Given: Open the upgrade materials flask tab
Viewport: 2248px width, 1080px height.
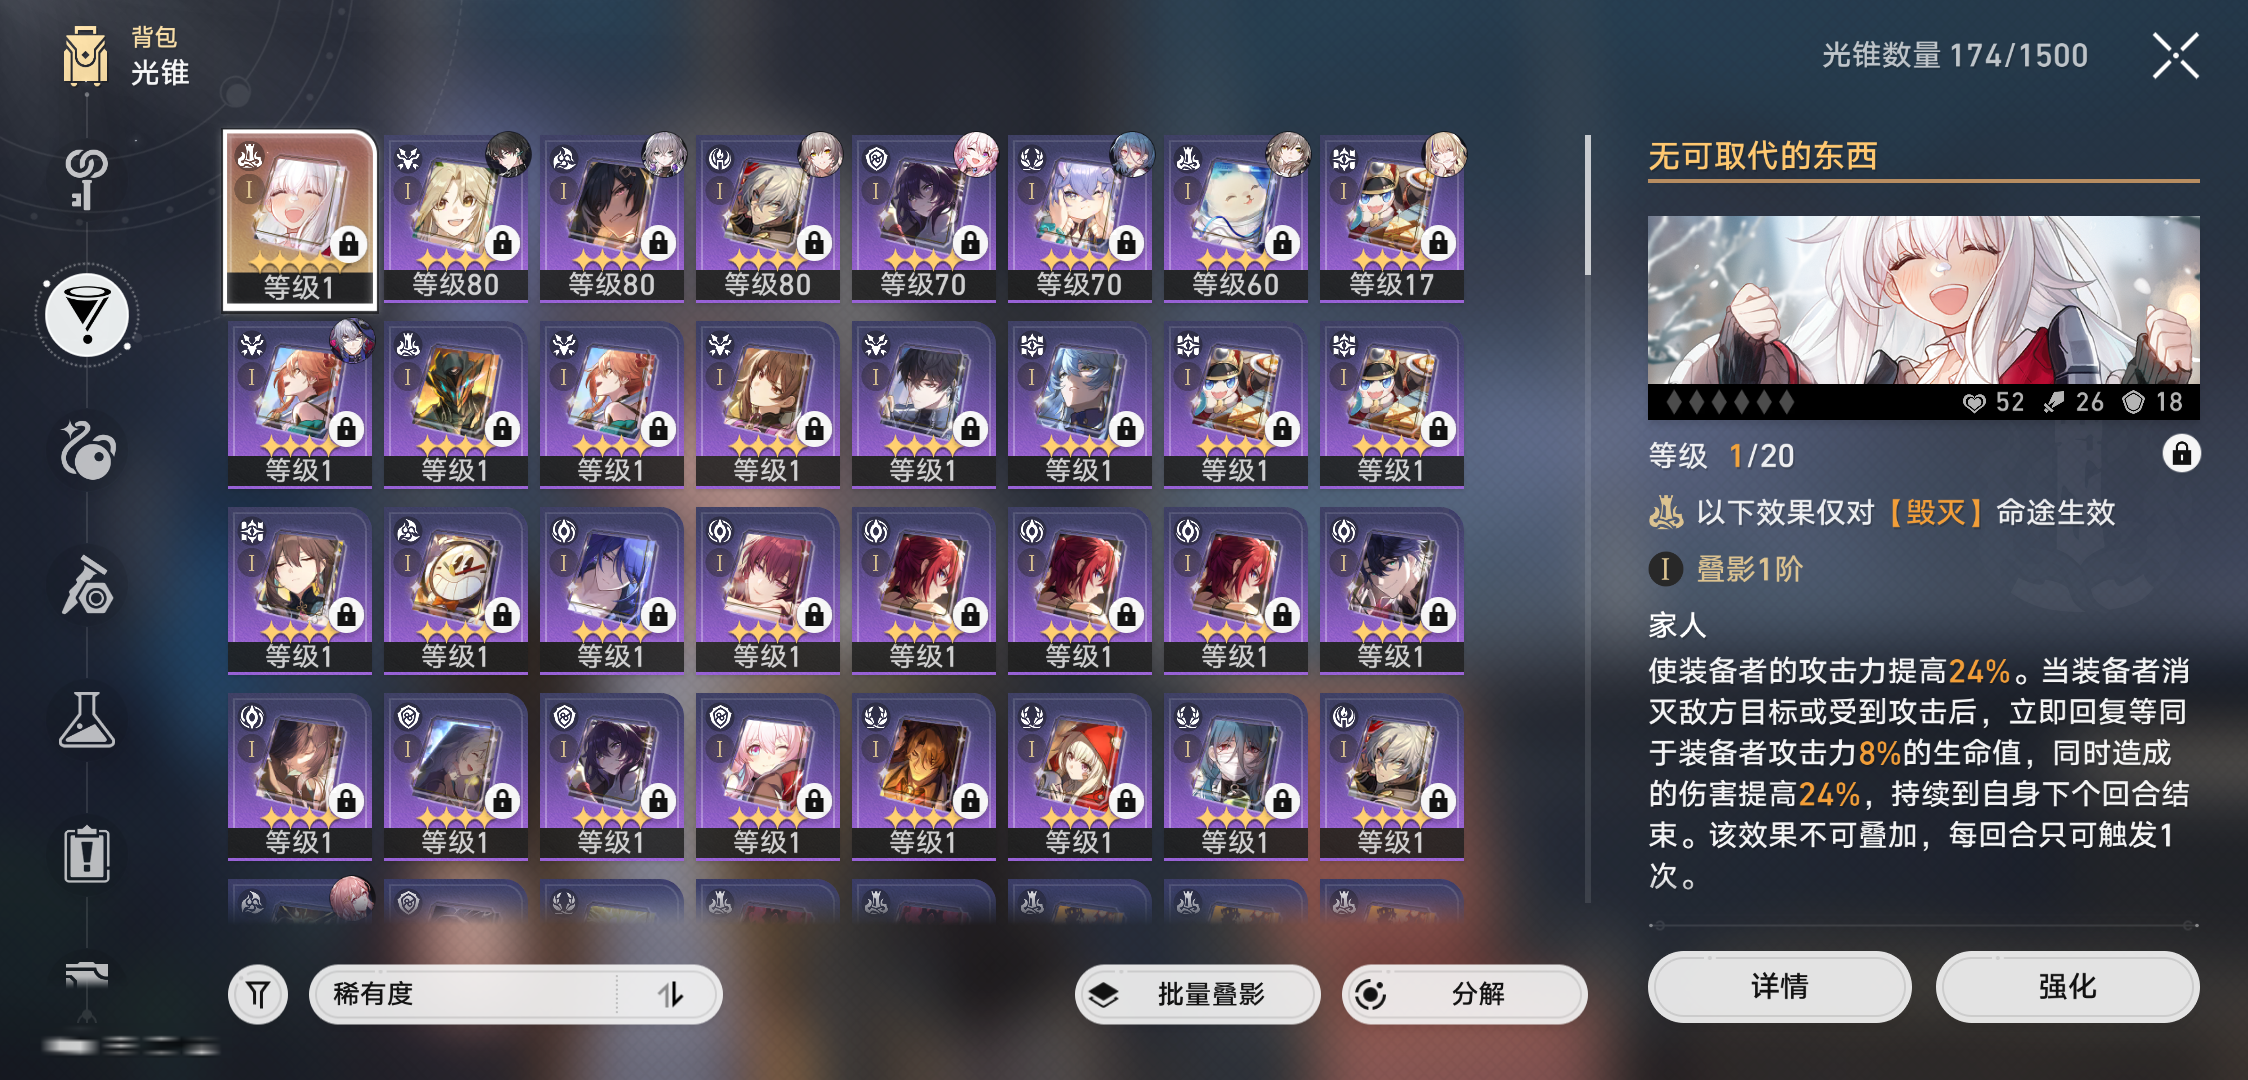Looking at the screenshot, I should (x=87, y=720).
